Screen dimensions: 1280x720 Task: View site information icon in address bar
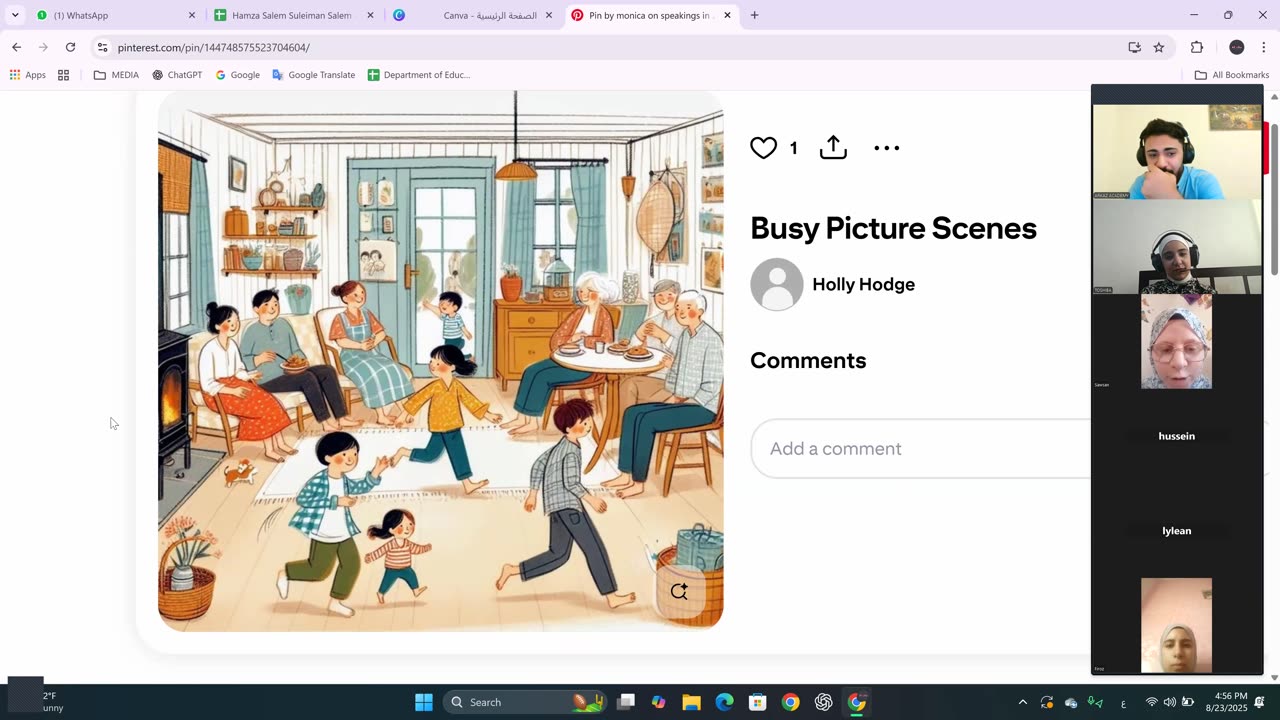click(102, 47)
